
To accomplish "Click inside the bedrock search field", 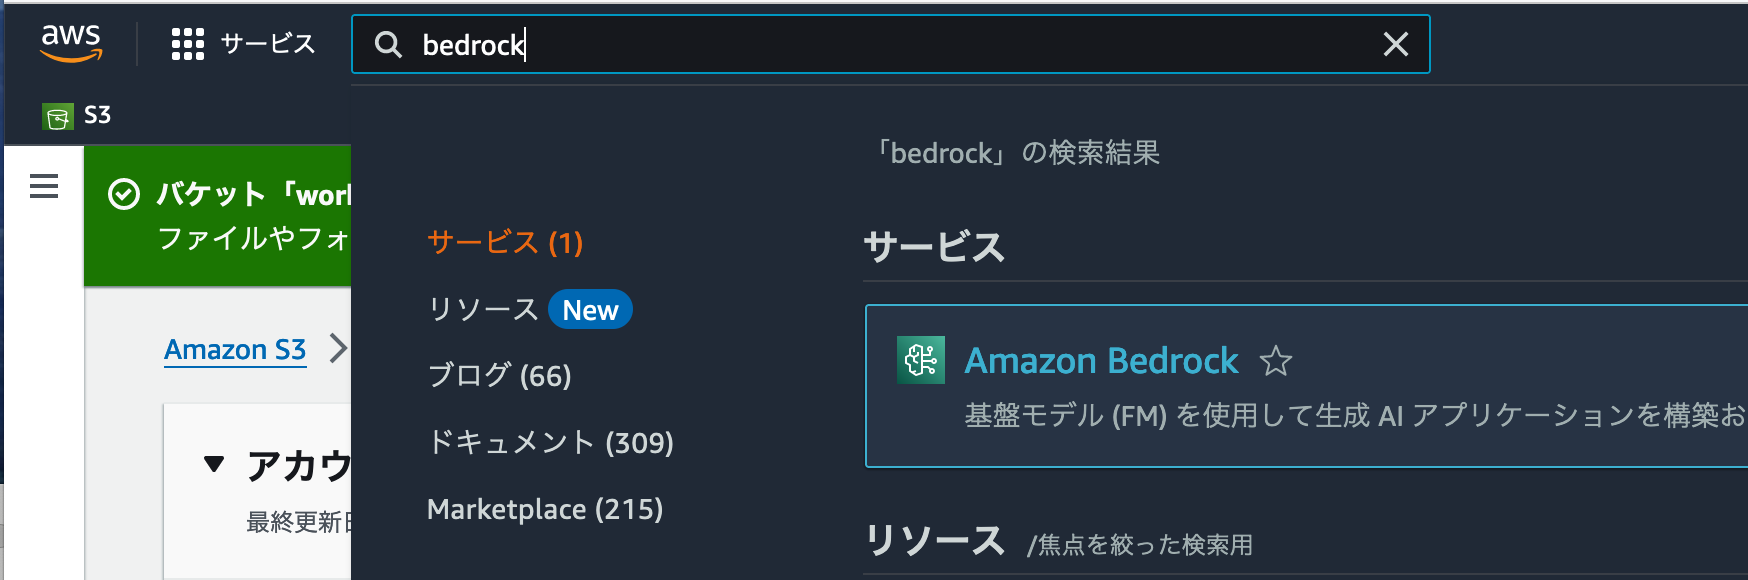I will 700,45.
